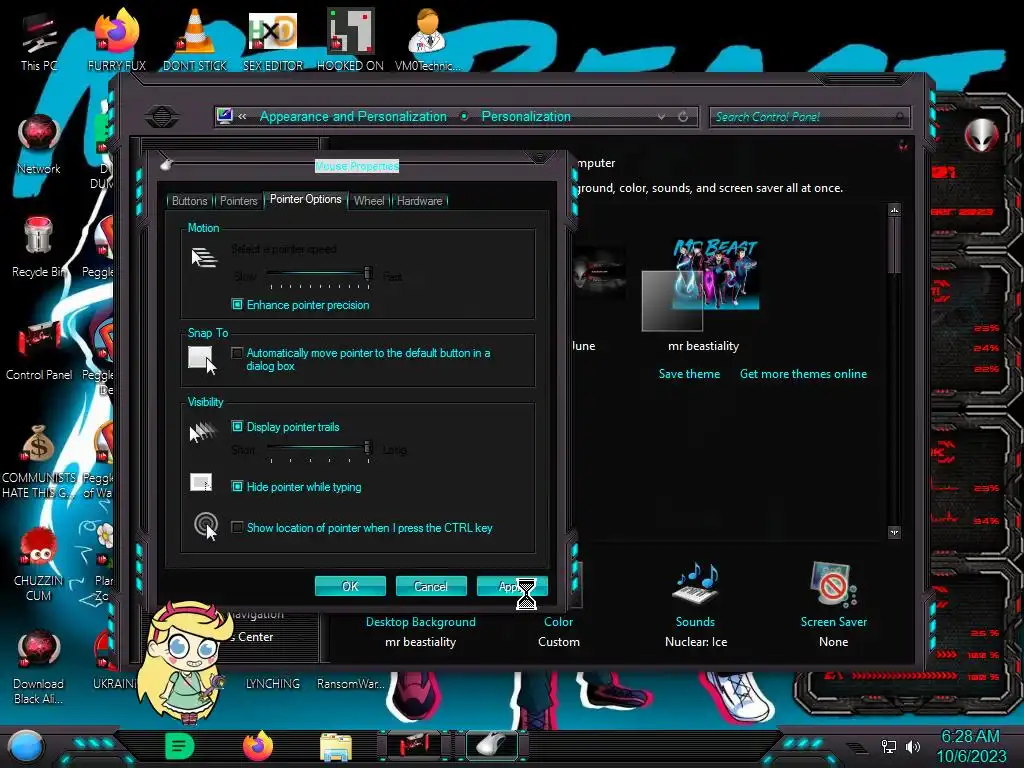The height and width of the screenshot is (768, 1024).
Task: Adjust the pointer trails length slider
Action: (368, 447)
